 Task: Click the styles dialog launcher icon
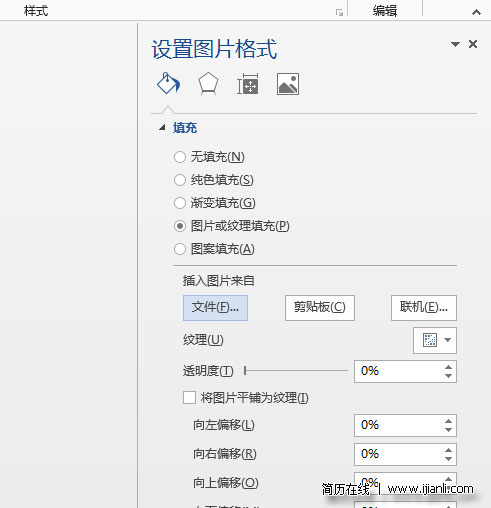tap(339, 13)
